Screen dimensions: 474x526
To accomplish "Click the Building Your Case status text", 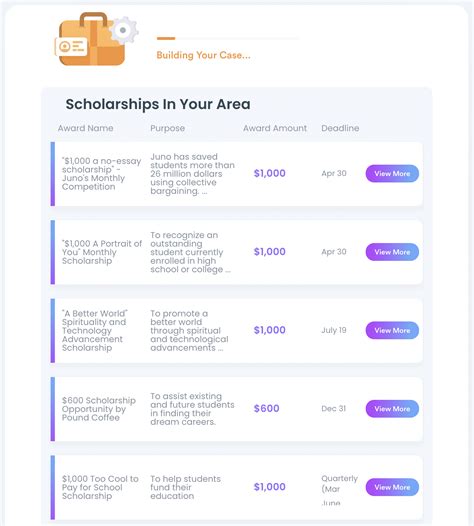I will click(x=204, y=55).
